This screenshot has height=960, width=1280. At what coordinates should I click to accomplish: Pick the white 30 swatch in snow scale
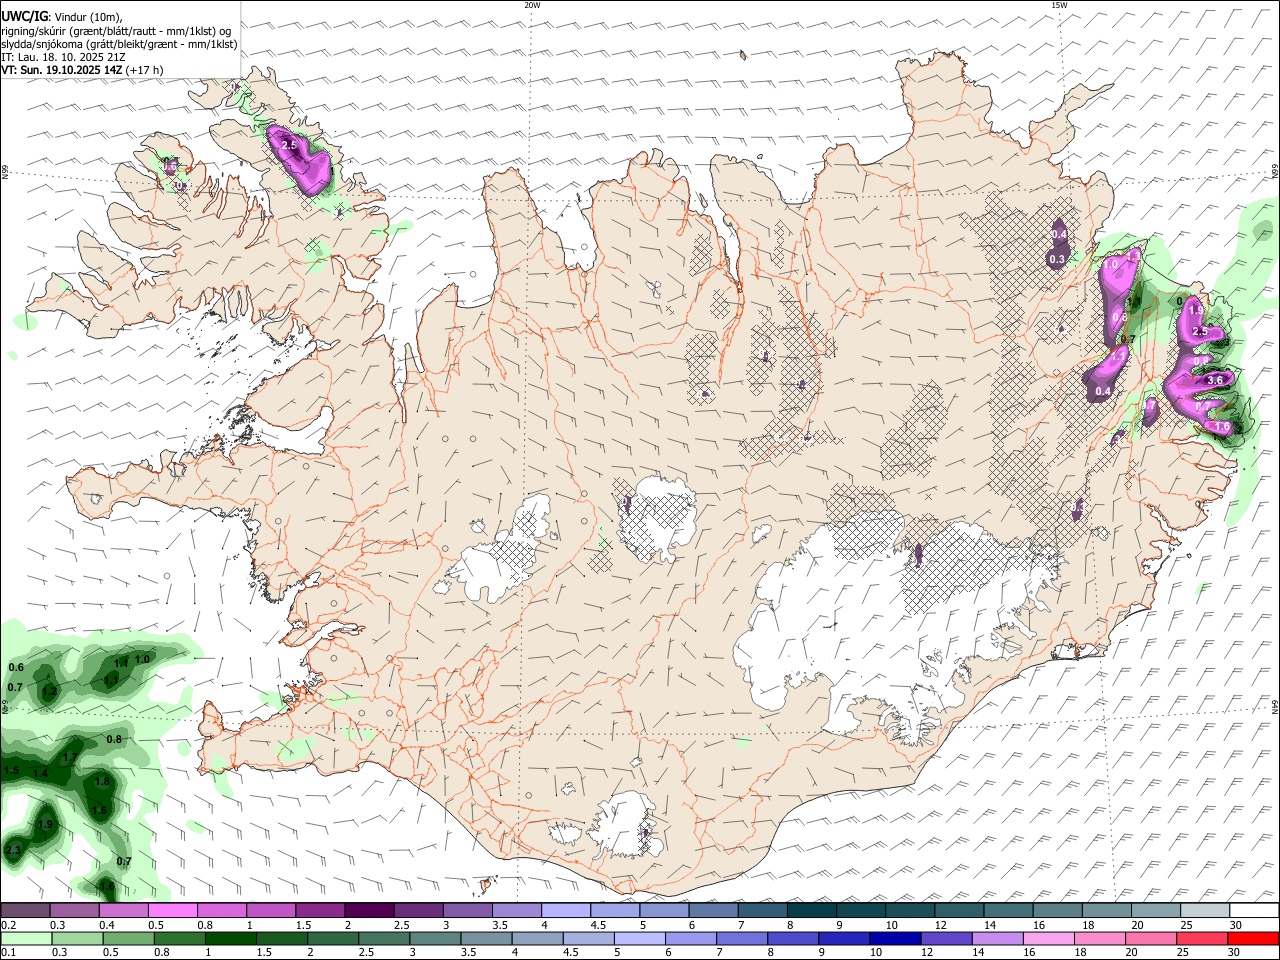tap(1253, 910)
